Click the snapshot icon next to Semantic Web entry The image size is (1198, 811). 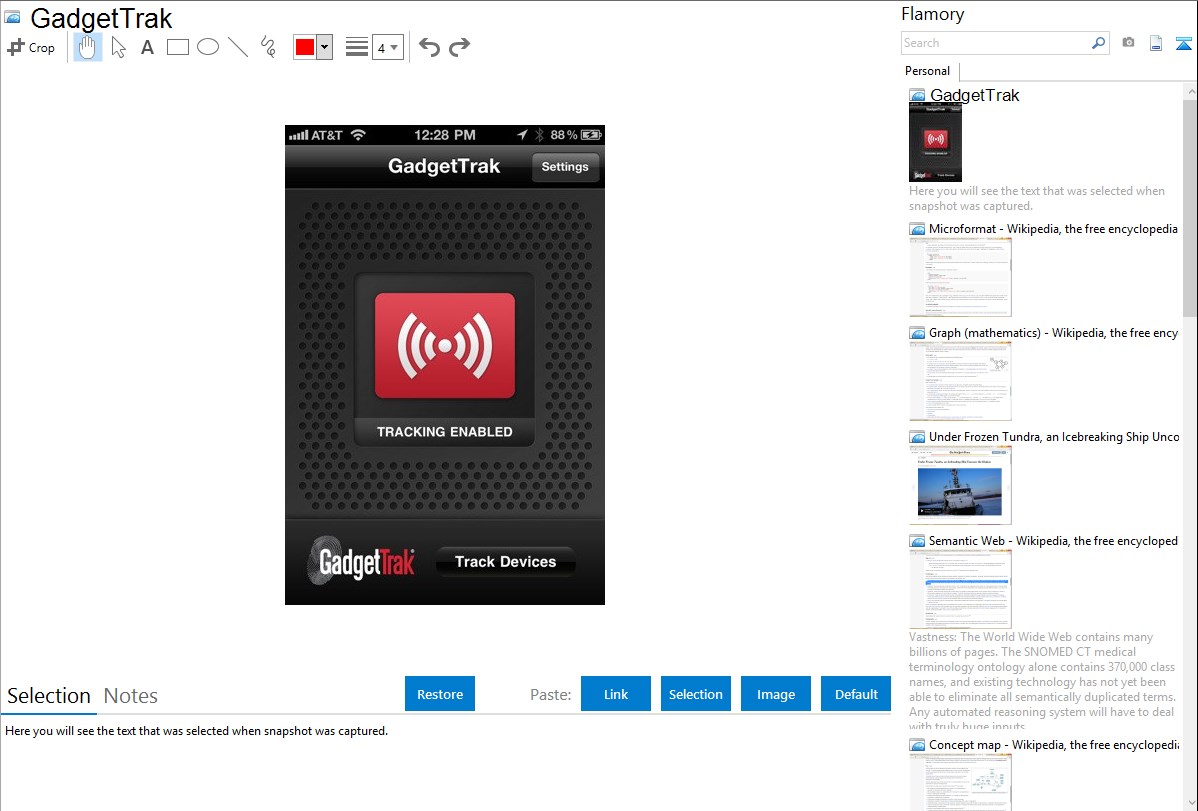click(x=918, y=541)
